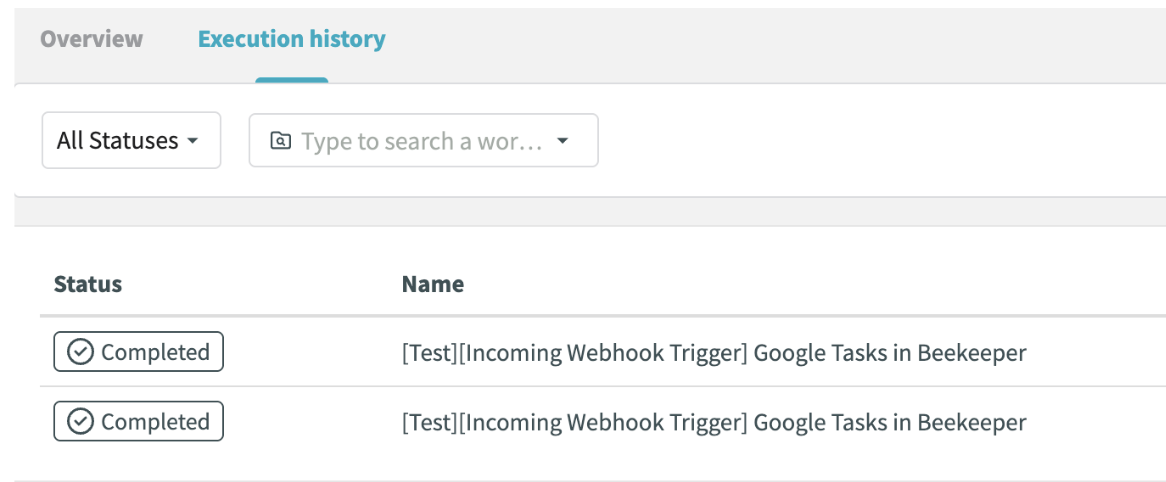Click the blue underline beneath Execution history tab

pyautogui.click(x=291, y=80)
